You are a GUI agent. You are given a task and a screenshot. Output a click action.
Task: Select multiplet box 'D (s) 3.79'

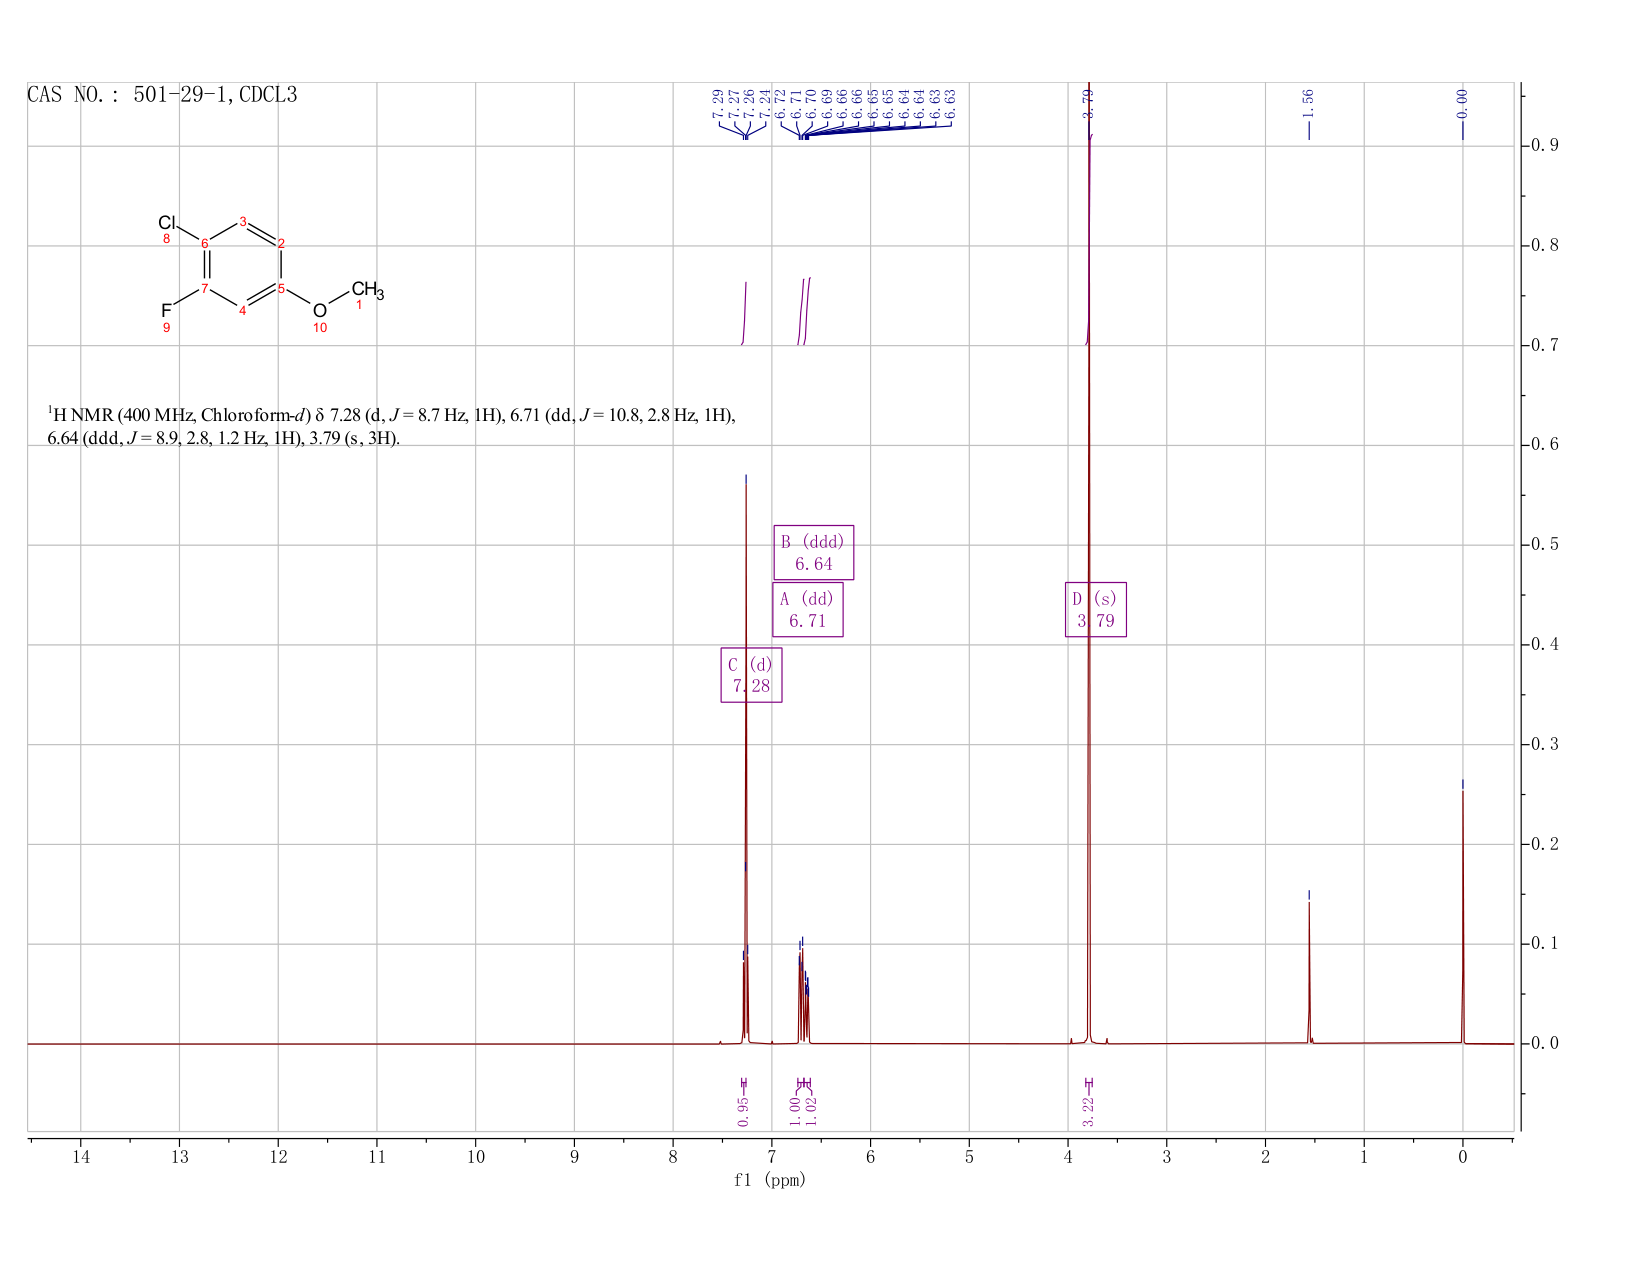click(1095, 609)
